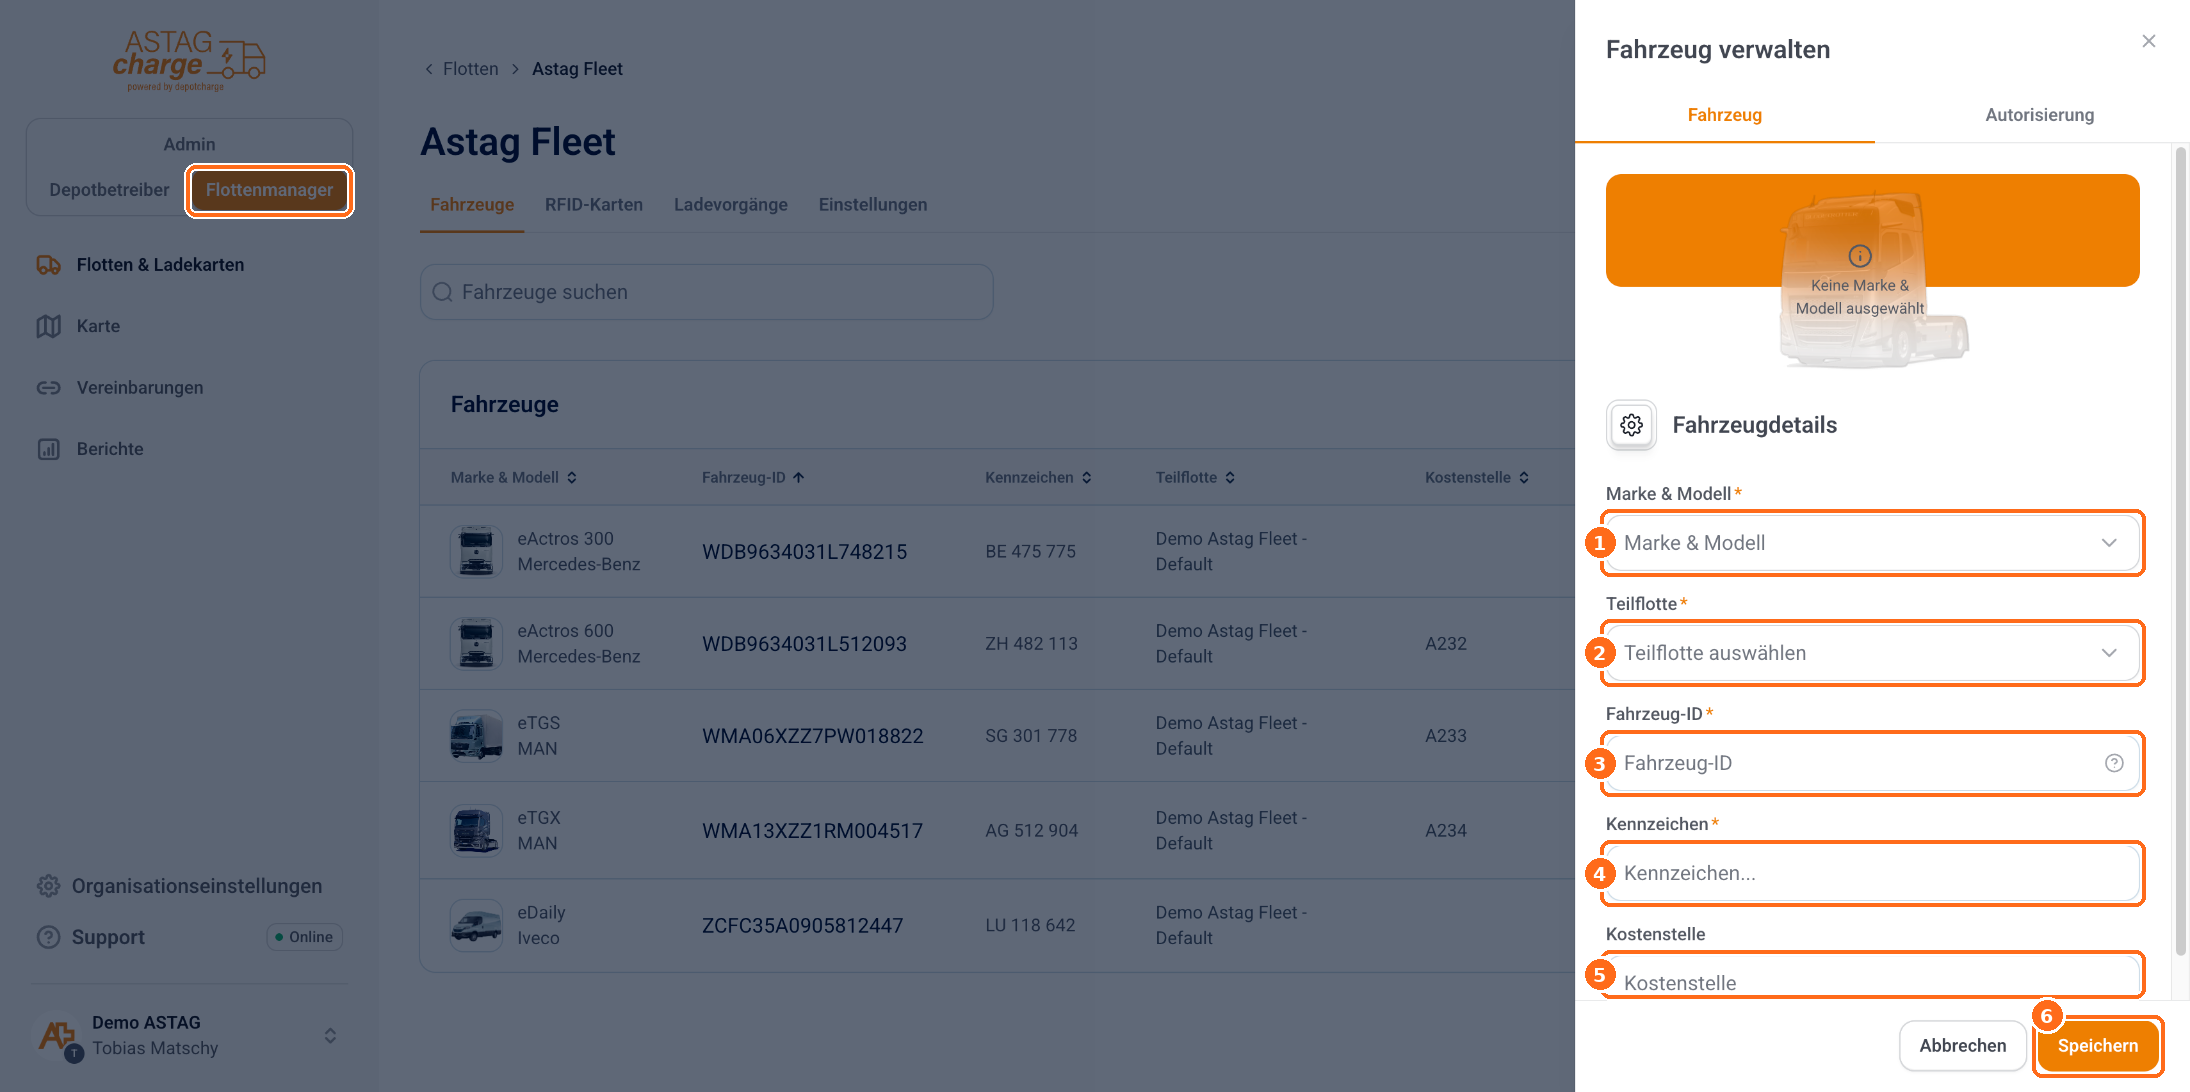Click the Fahrzeug-ID help icon
This screenshot has width=2190, height=1092.
(x=2114, y=763)
